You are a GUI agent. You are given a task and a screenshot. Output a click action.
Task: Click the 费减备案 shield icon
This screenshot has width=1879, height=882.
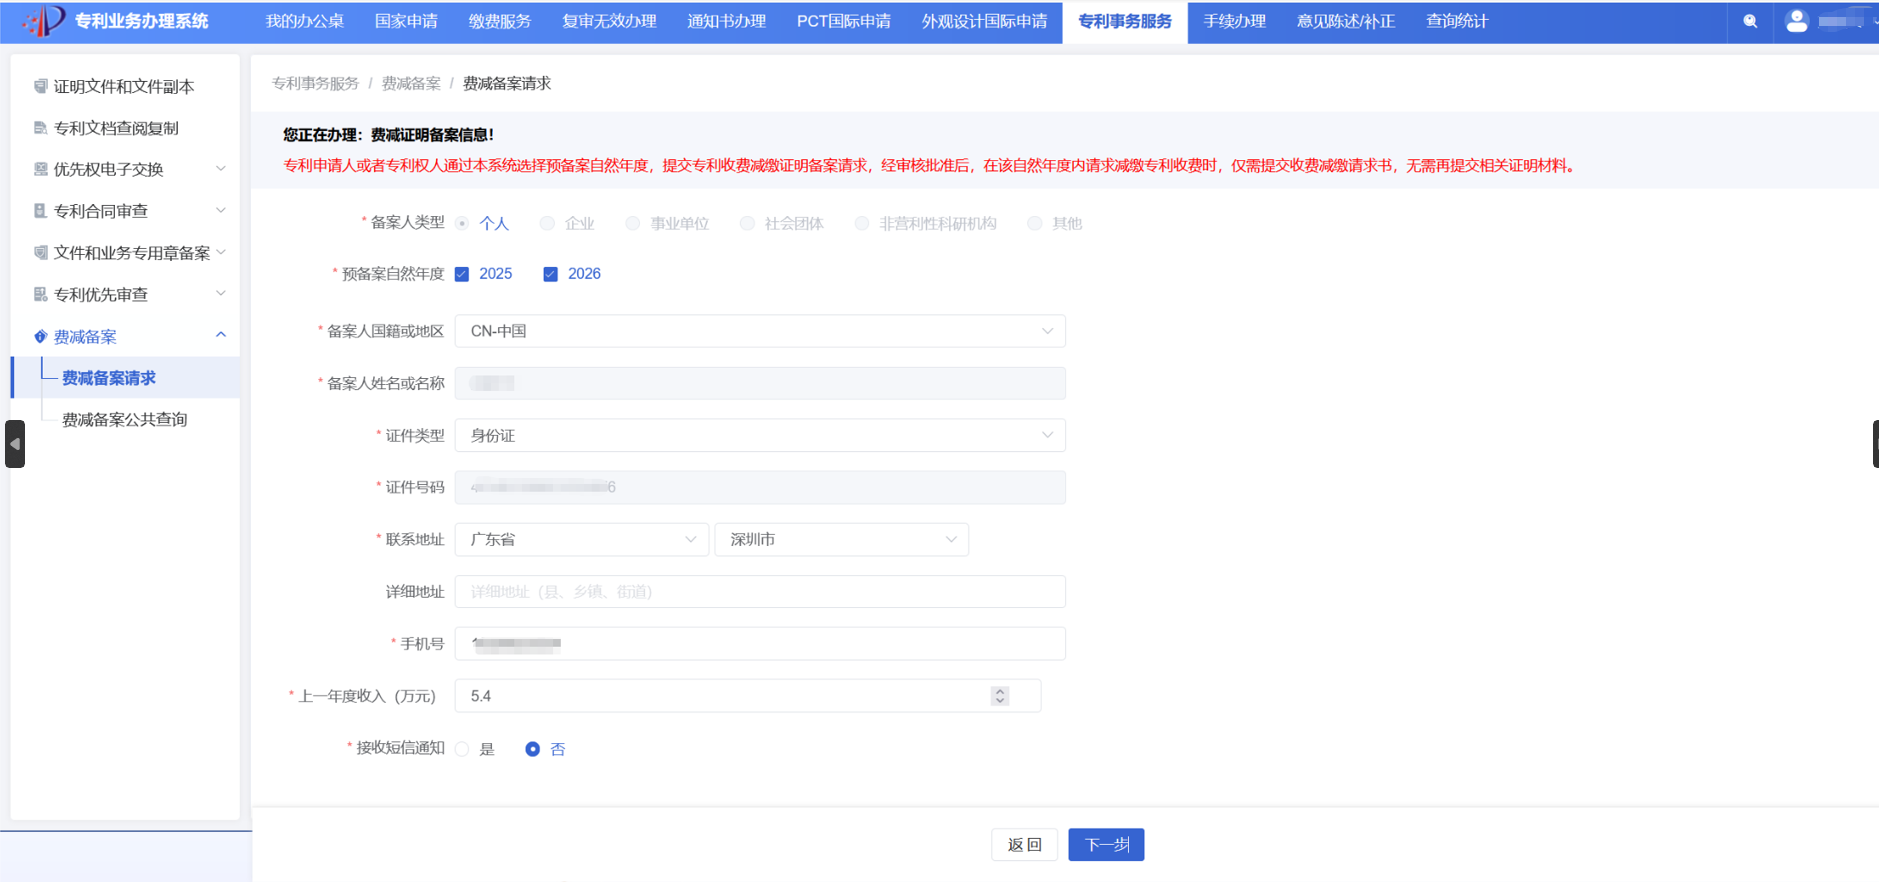tap(40, 336)
